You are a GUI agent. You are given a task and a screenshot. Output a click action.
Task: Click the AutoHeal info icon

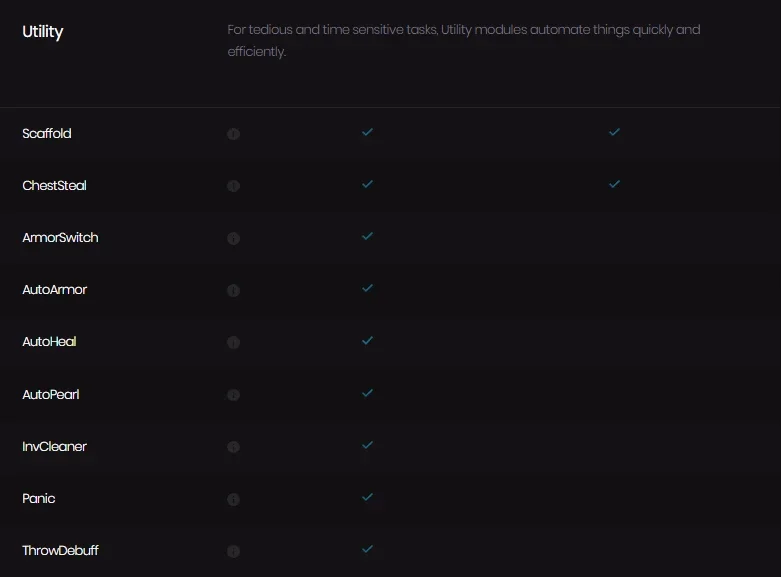tap(233, 342)
